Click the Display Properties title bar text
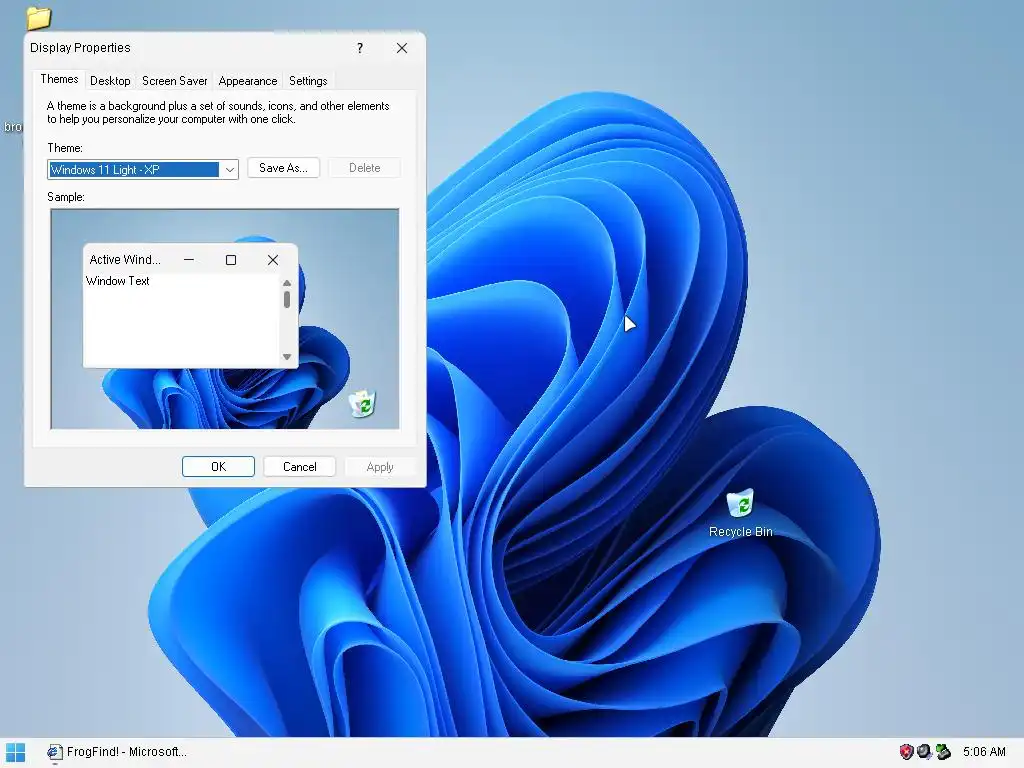Image resolution: width=1024 pixels, height=768 pixels. (80, 48)
